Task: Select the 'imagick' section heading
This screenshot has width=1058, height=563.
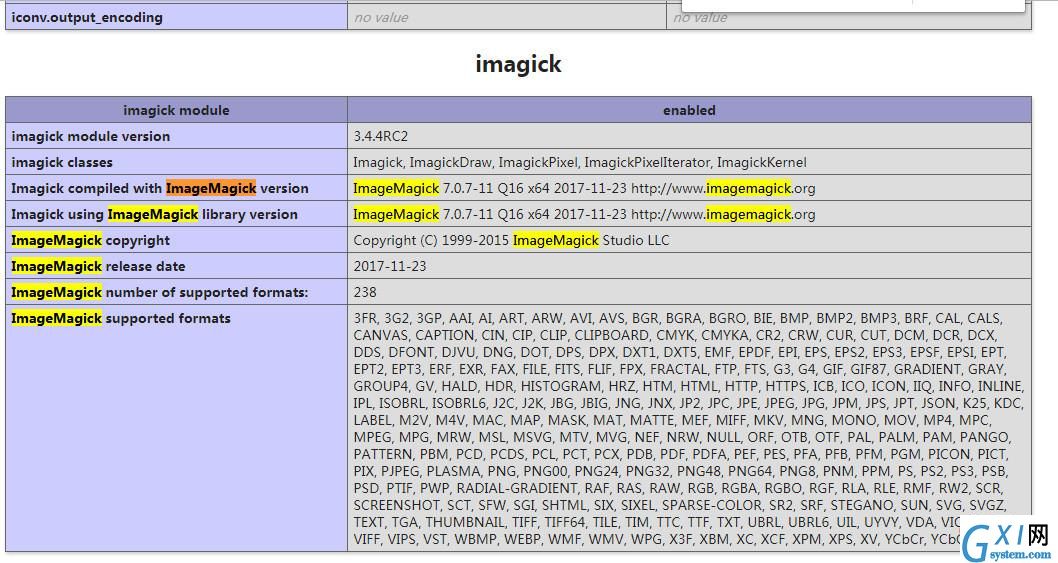Action: pos(518,64)
